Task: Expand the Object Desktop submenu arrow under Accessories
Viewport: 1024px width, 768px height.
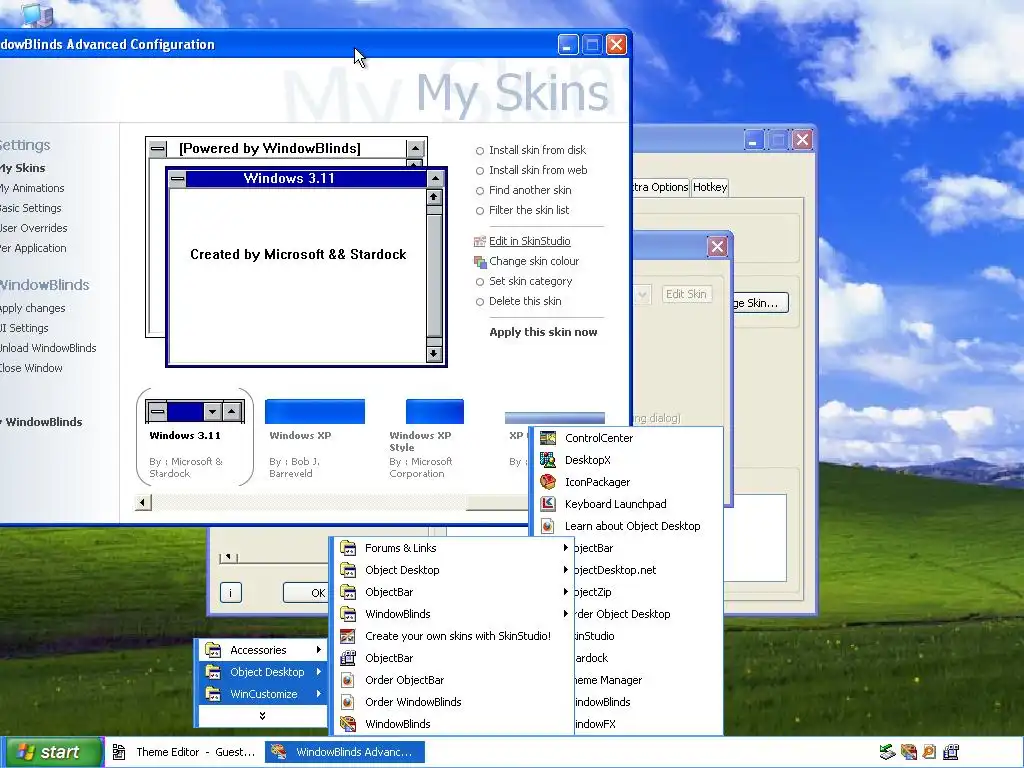Action: [319, 671]
